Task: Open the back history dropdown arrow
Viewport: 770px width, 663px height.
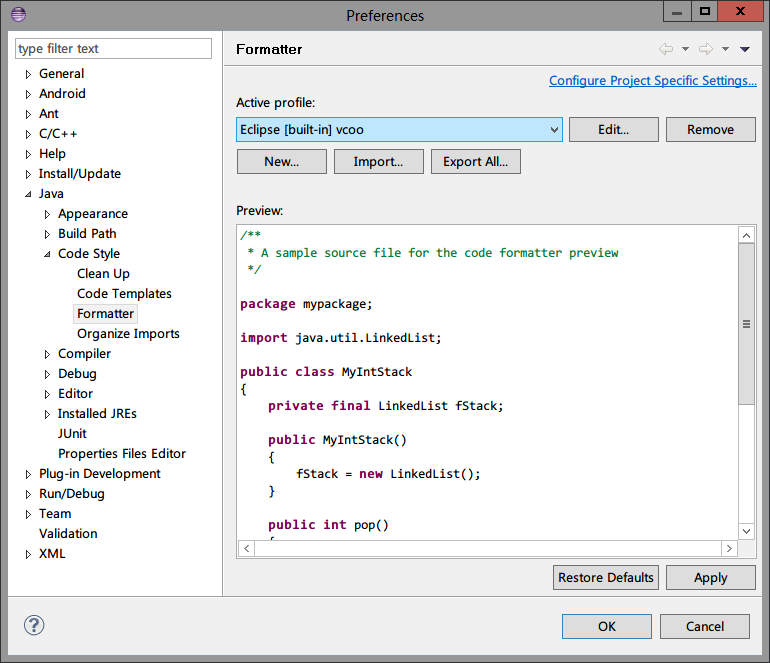Action: (685, 49)
